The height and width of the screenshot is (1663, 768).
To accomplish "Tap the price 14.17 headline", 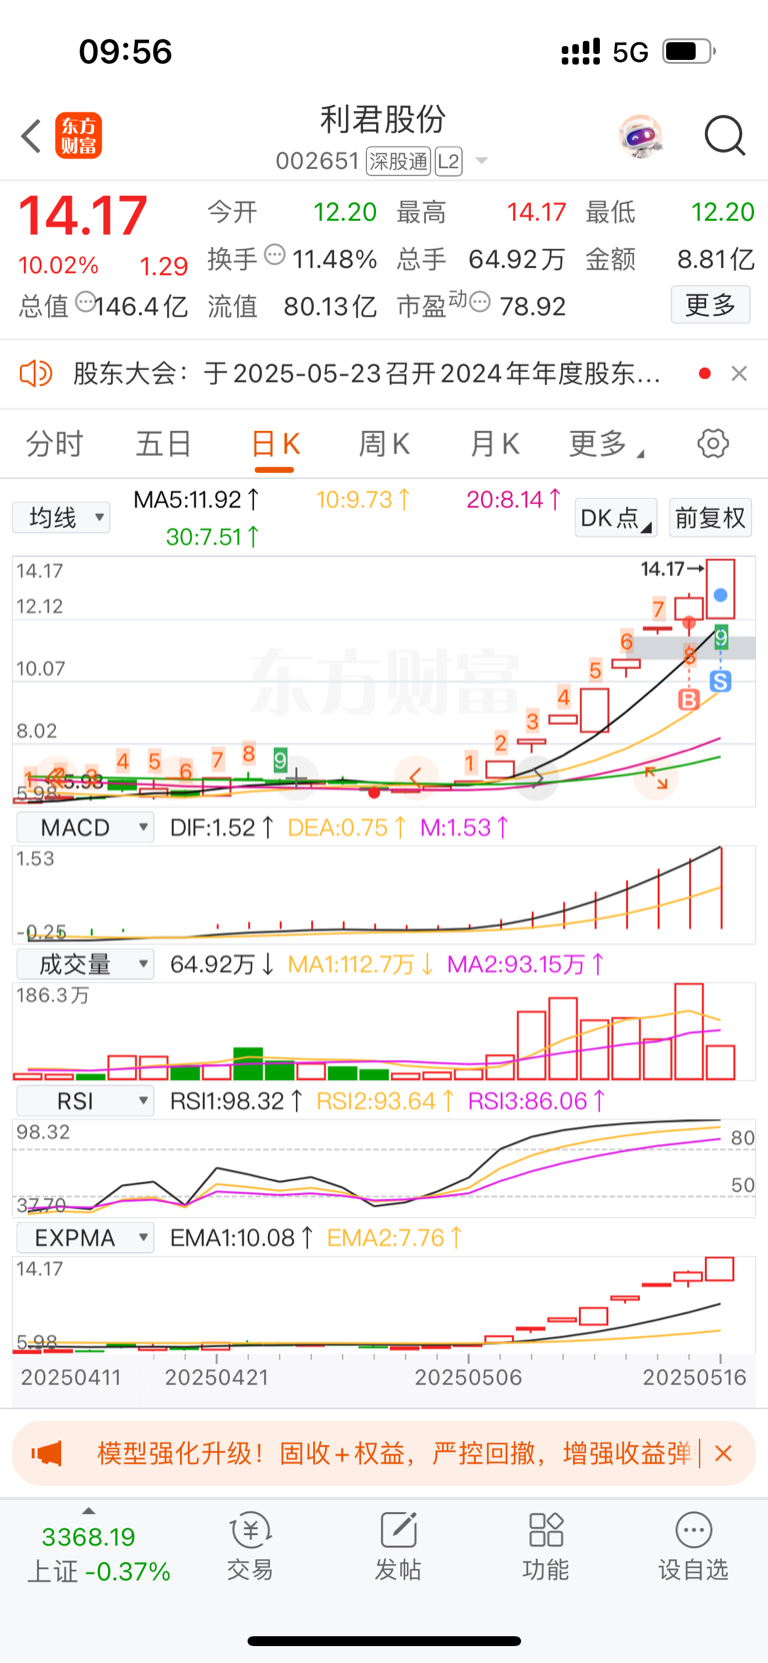I will tap(83, 215).
